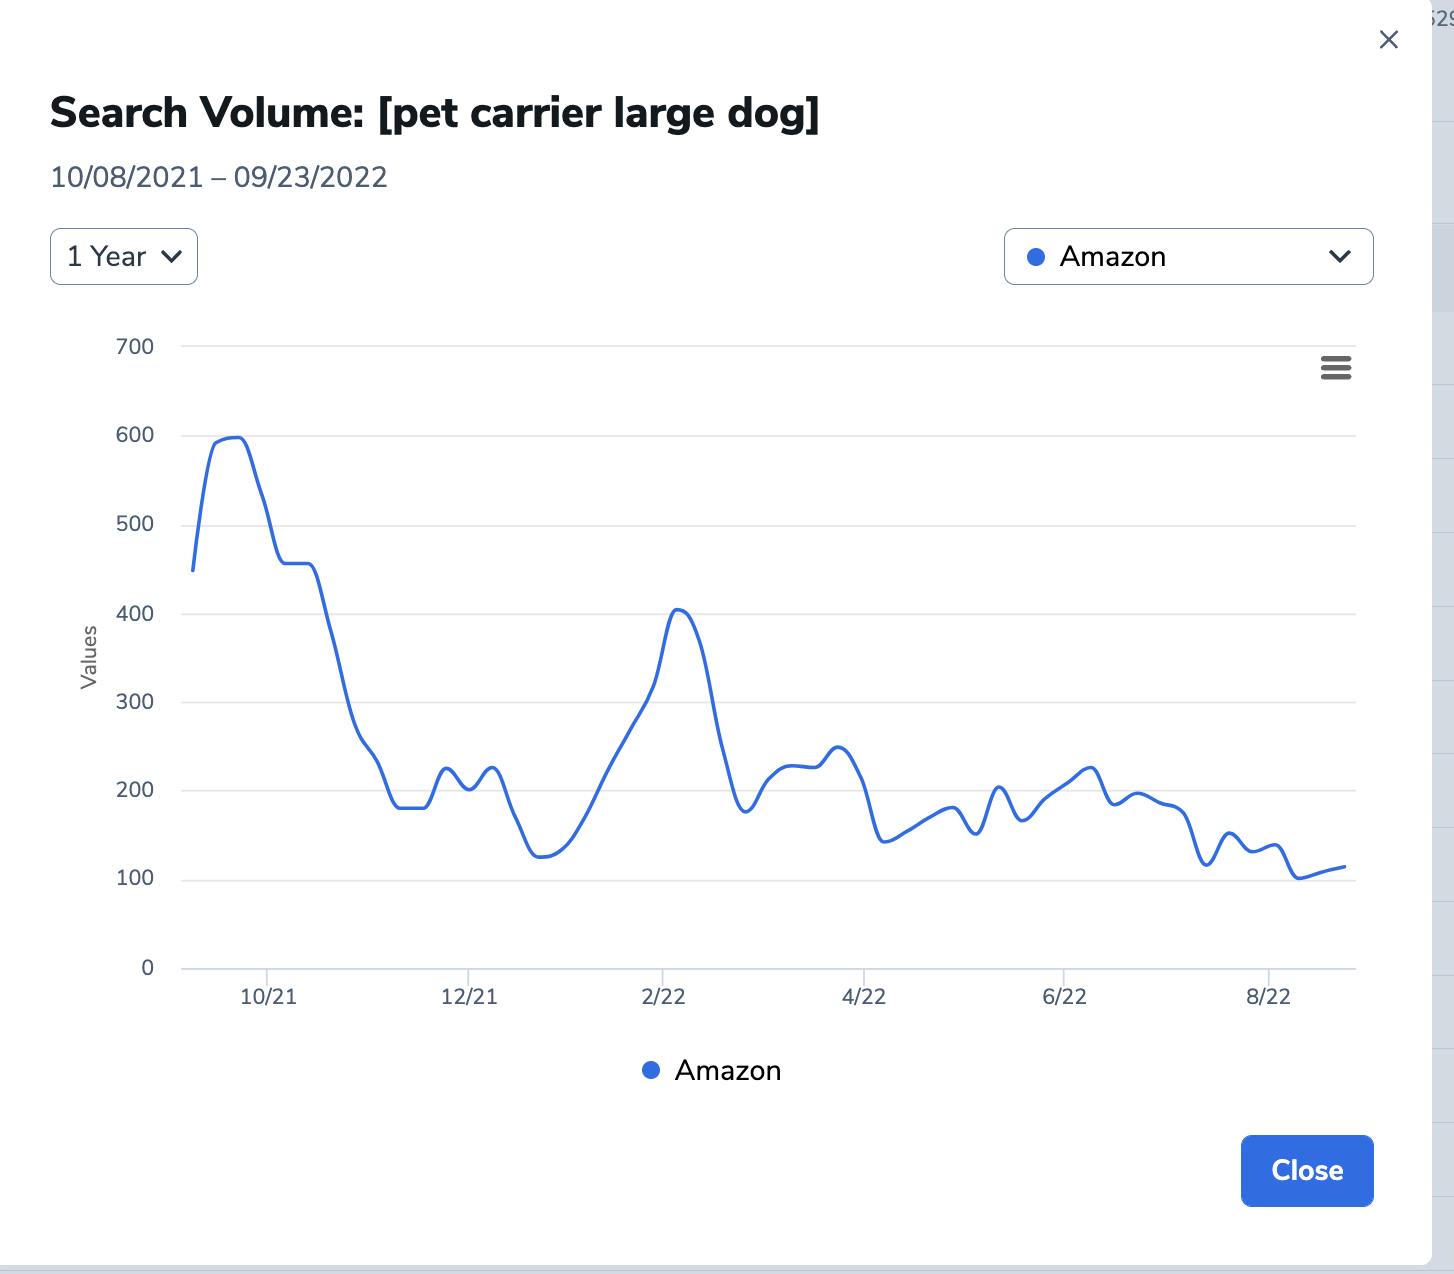Click the February 2022 peak near 400
Viewport: 1454px width, 1274px height.
coord(679,609)
